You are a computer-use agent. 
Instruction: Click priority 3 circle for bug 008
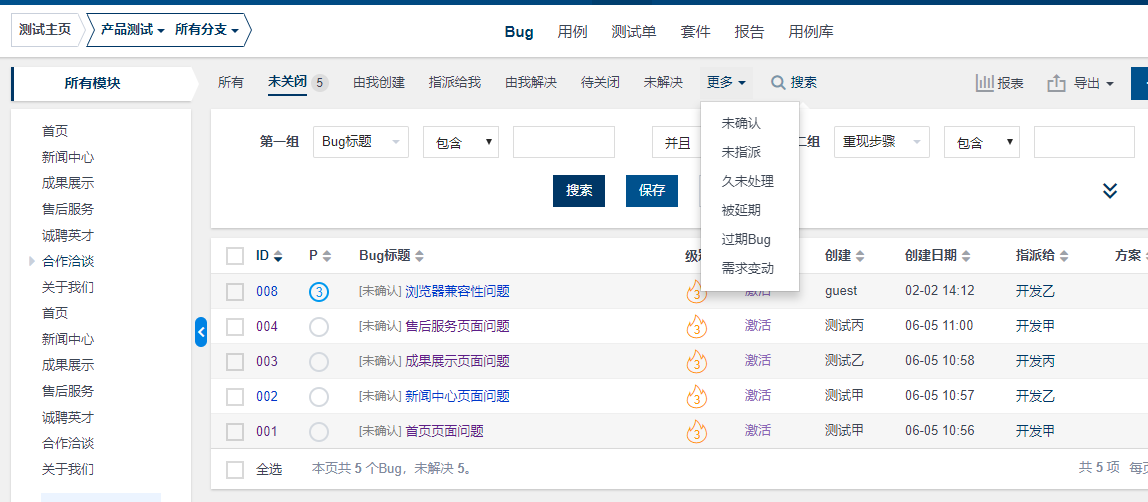319,292
